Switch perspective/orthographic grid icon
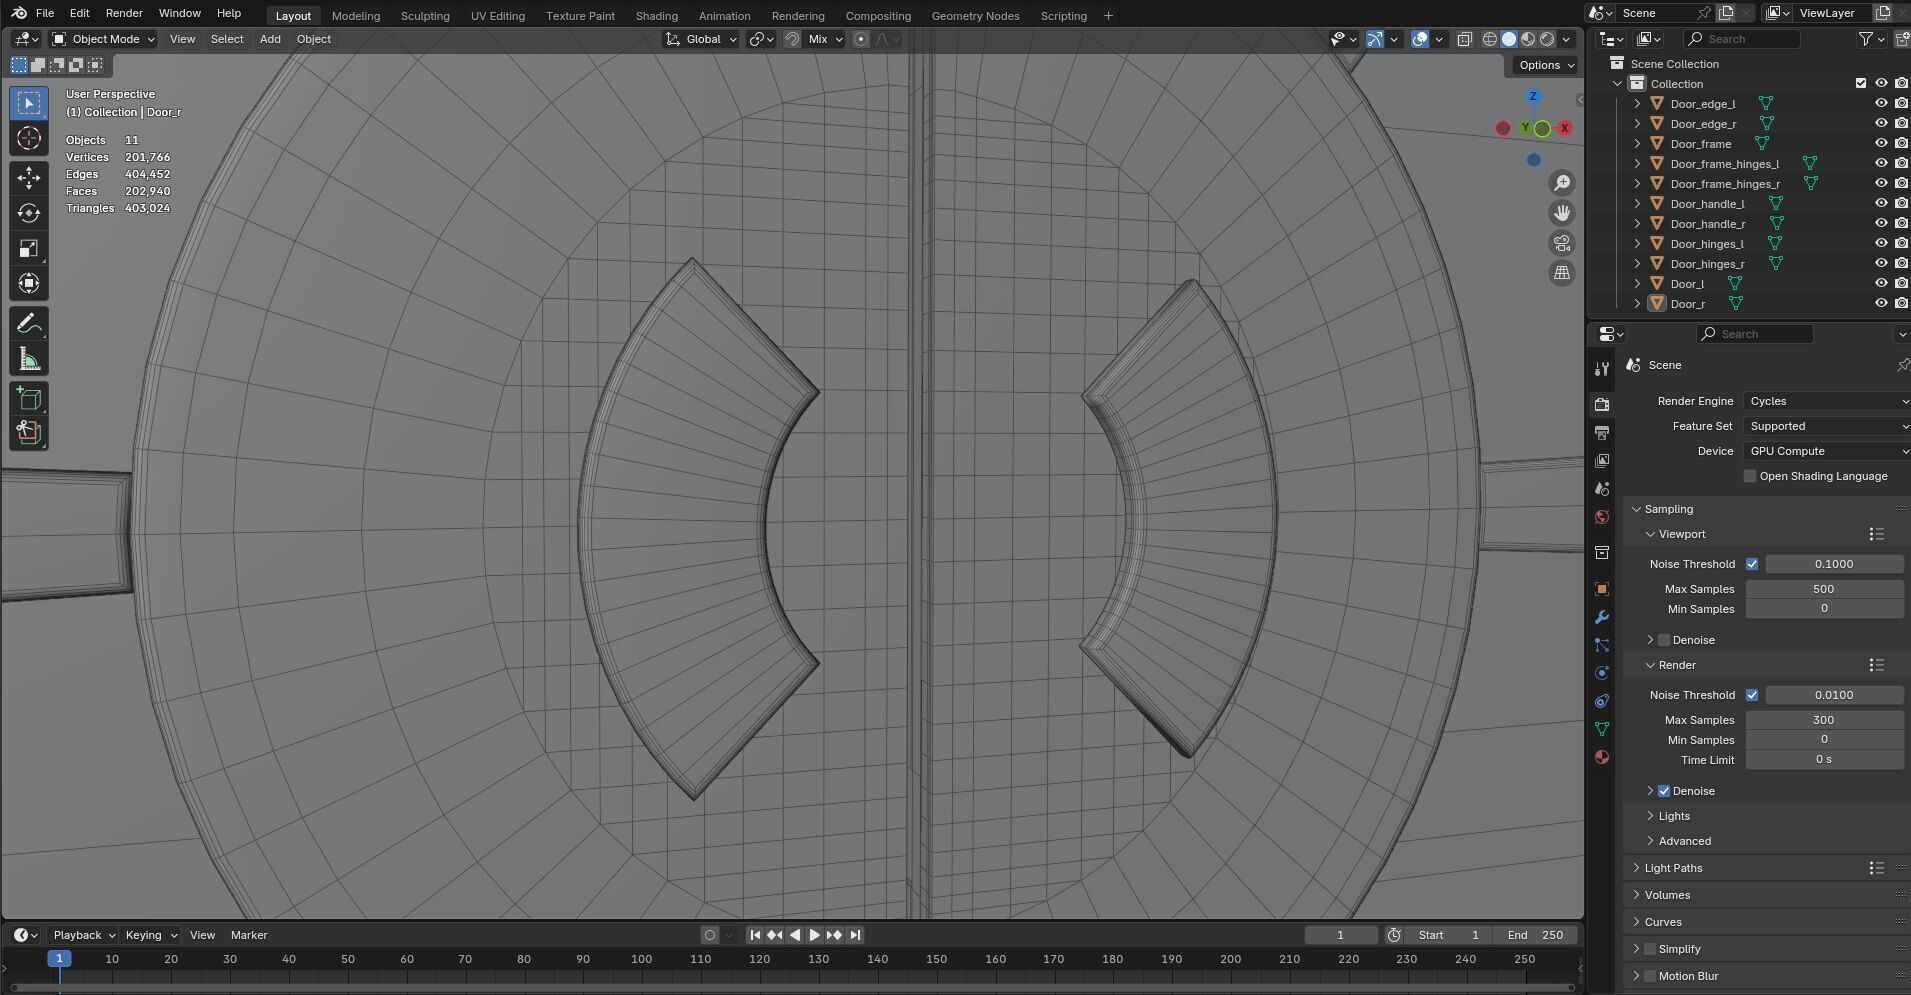Image resolution: width=1911 pixels, height=995 pixels. [x=1561, y=273]
